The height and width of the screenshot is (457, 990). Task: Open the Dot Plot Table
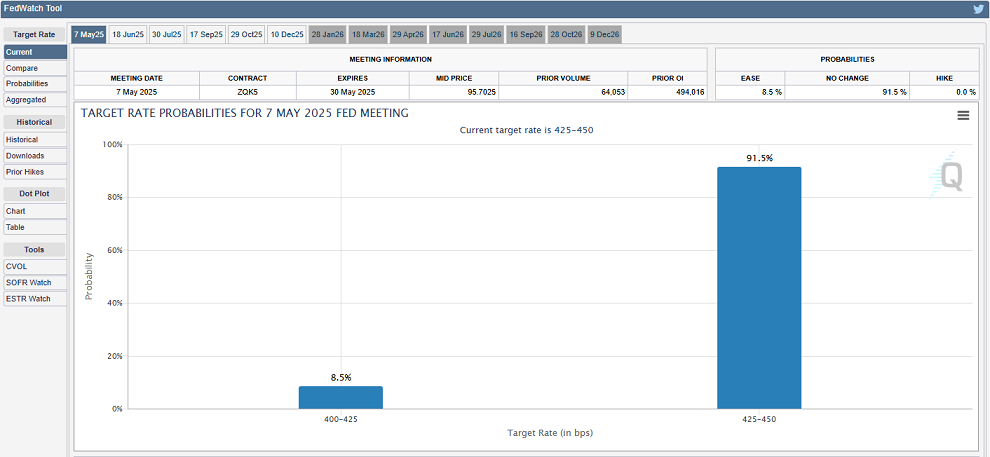point(16,227)
